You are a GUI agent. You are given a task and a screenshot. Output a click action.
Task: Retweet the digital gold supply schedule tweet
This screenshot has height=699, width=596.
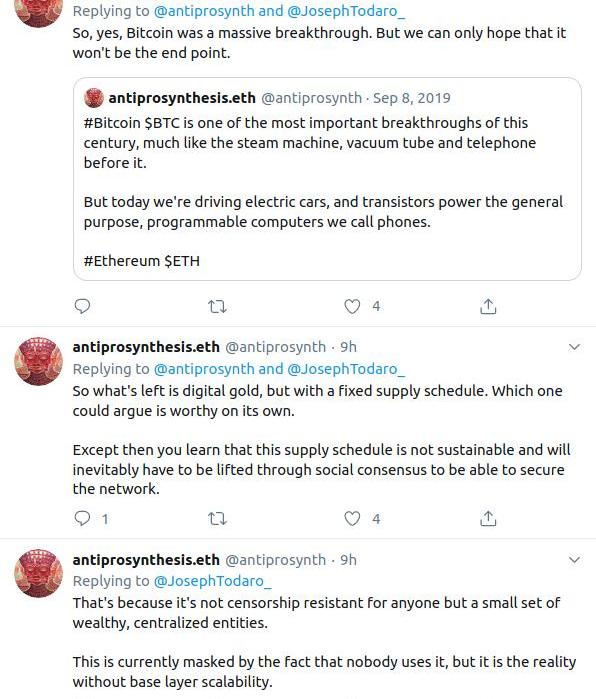pos(217,519)
